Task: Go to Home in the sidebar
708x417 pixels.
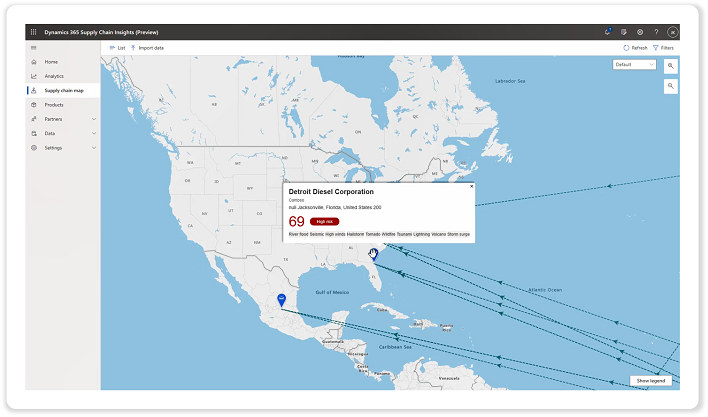Action: (51, 62)
